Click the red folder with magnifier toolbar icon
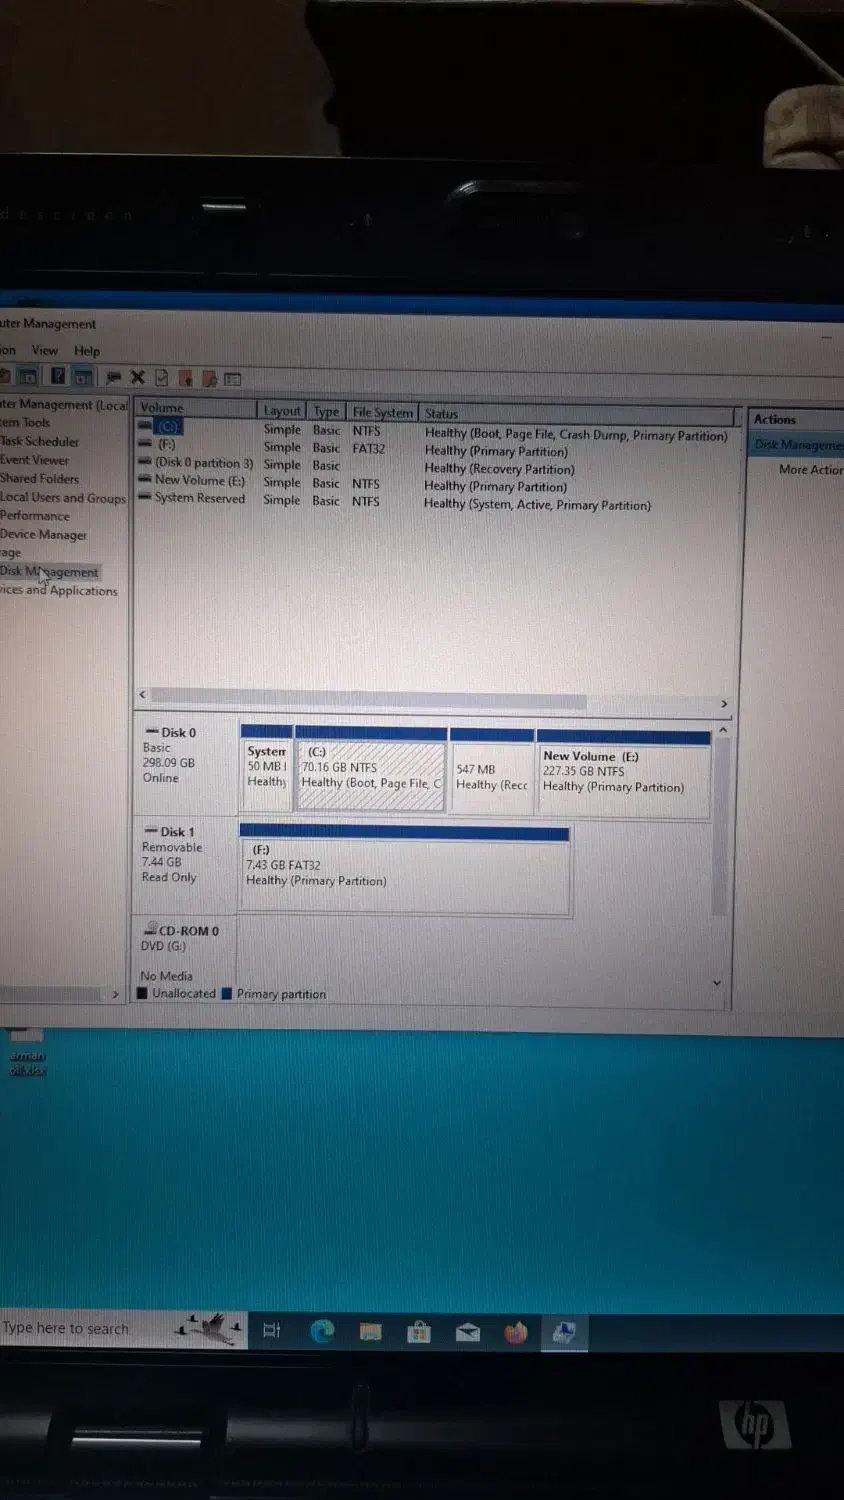 pos(209,378)
